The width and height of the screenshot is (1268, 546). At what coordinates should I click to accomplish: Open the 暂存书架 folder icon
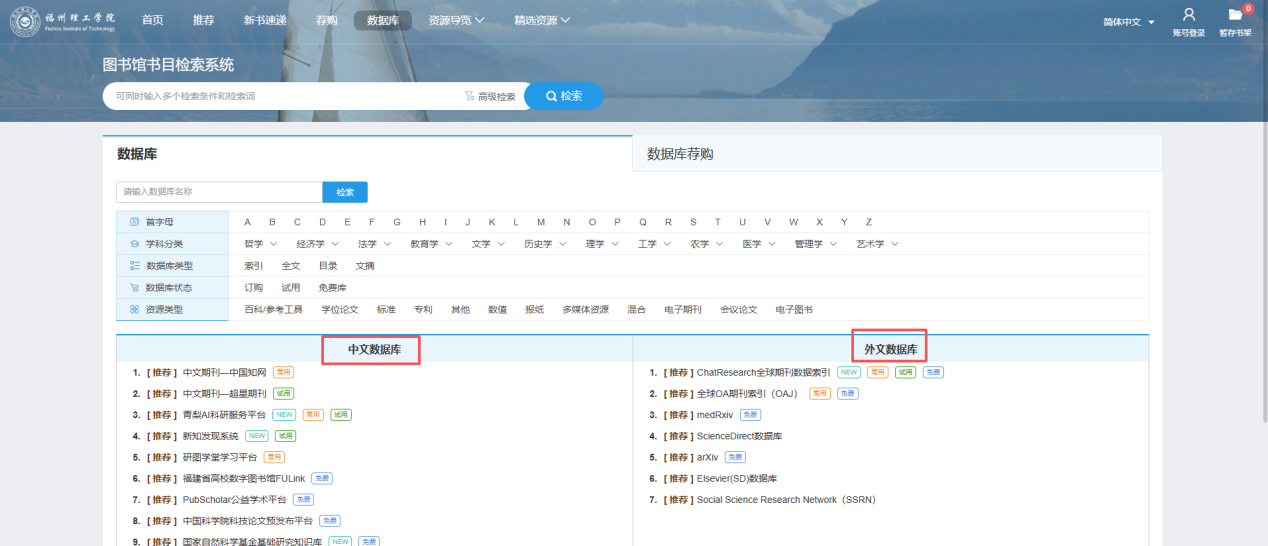click(x=1235, y=15)
